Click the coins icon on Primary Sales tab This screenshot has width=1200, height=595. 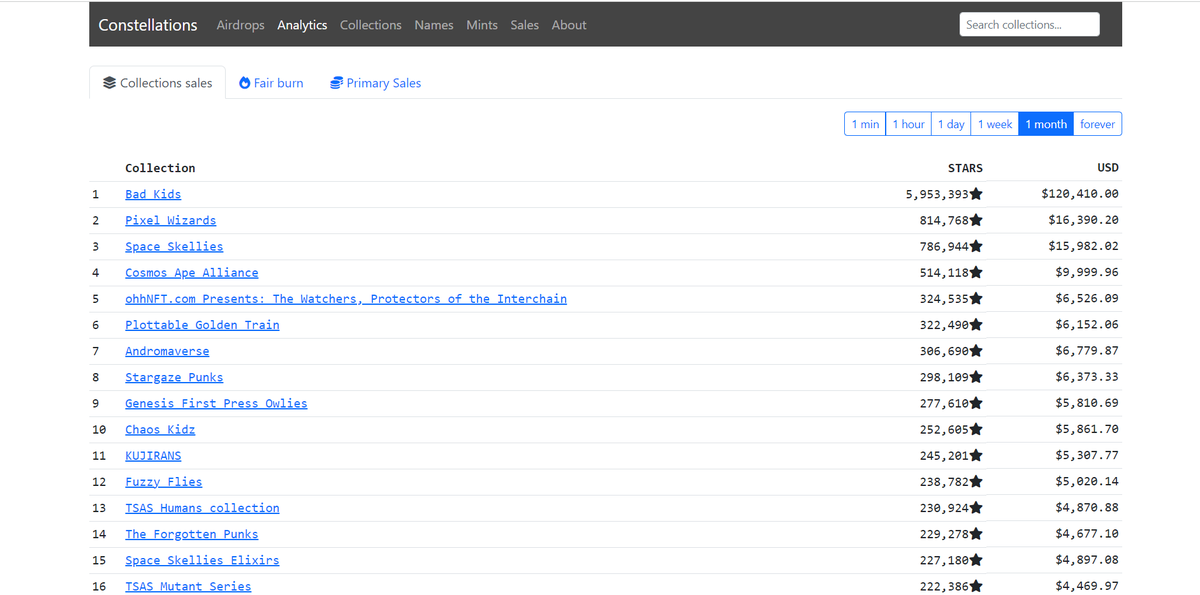tap(337, 83)
